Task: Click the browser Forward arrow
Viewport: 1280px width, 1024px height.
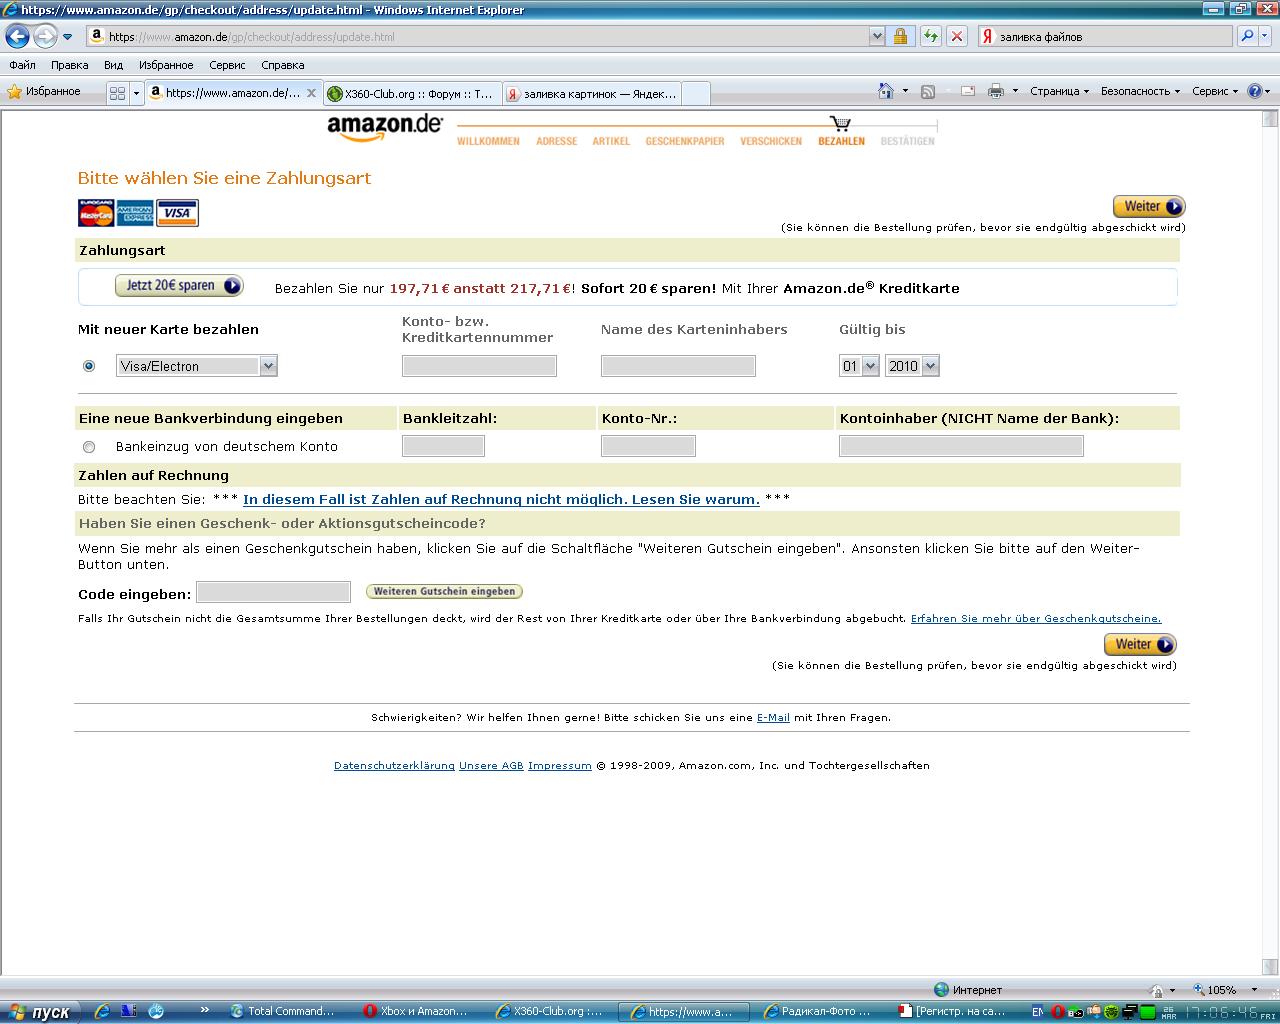Action: pyautogui.click(x=45, y=37)
